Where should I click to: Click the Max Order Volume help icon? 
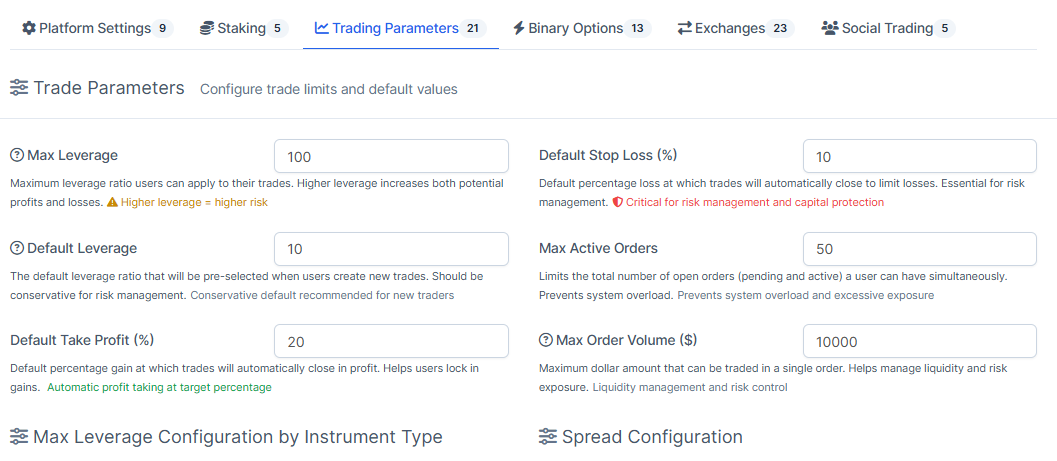546,340
